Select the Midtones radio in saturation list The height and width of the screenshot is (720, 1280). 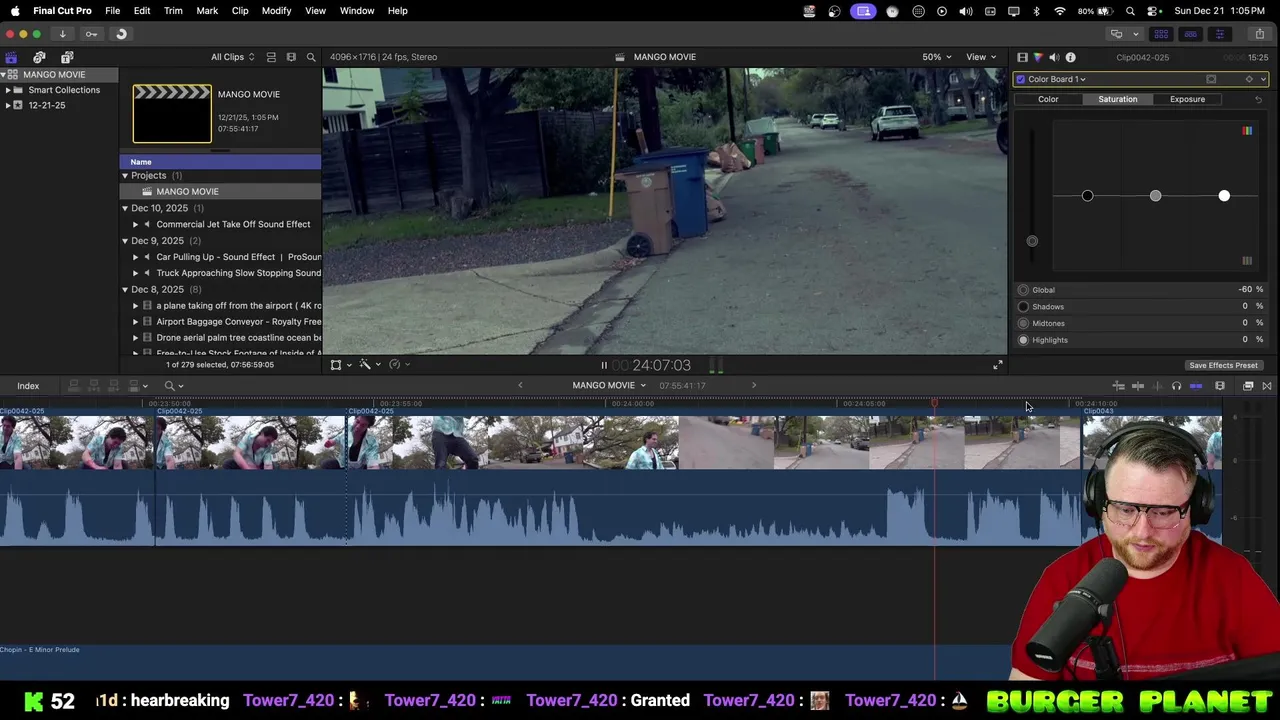pos(1023,323)
